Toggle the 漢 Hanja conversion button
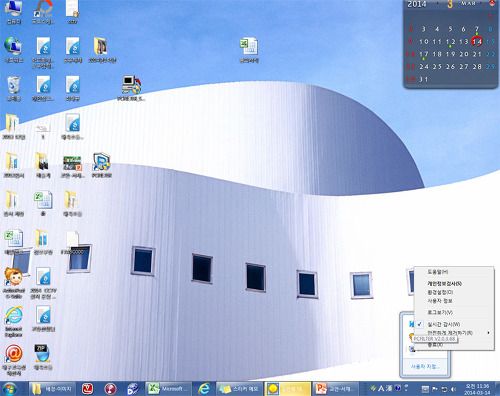Image resolution: width=500 pixels, height=396 pixels. [x=389, y=388]
